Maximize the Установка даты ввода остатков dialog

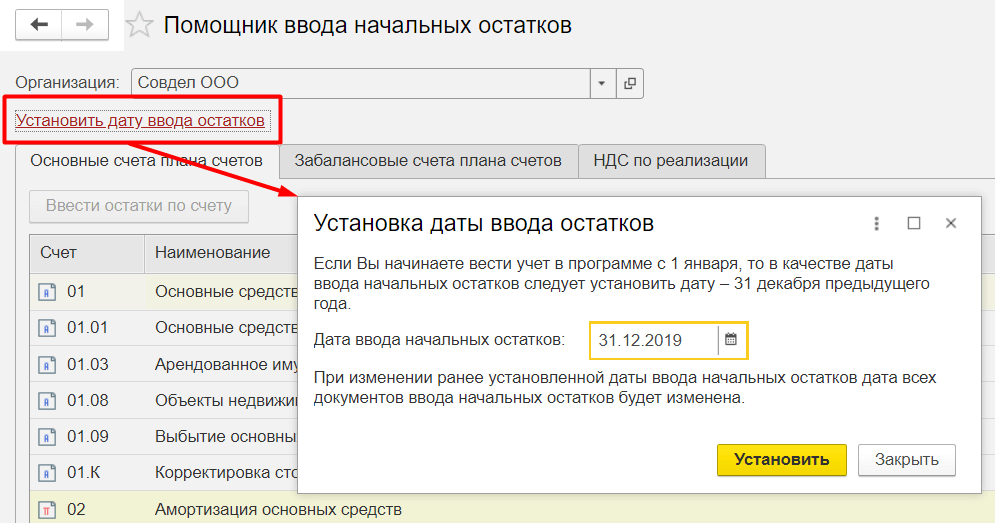[914, 223]
